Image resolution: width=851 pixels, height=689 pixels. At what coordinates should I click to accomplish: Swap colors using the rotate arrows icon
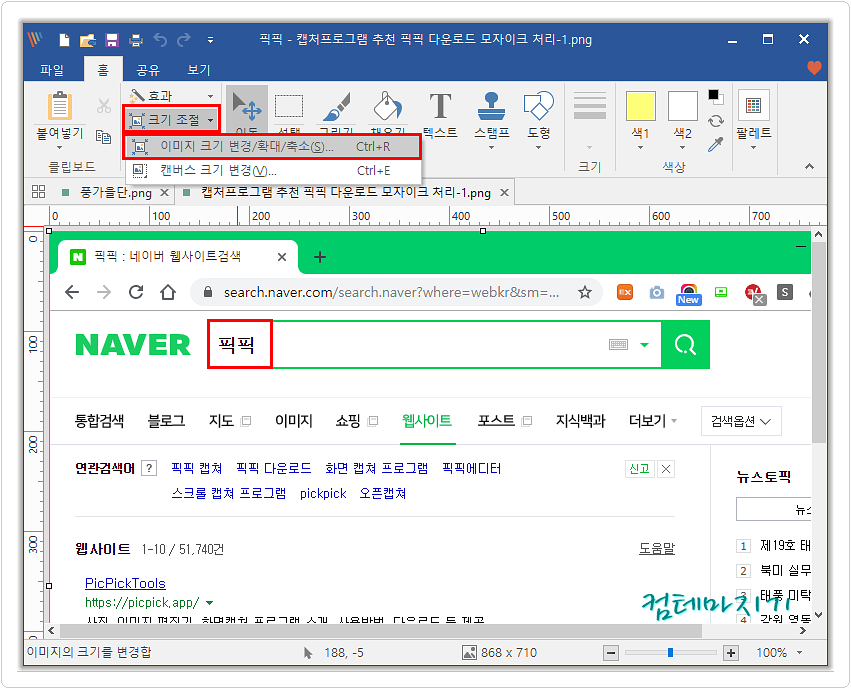716,120
